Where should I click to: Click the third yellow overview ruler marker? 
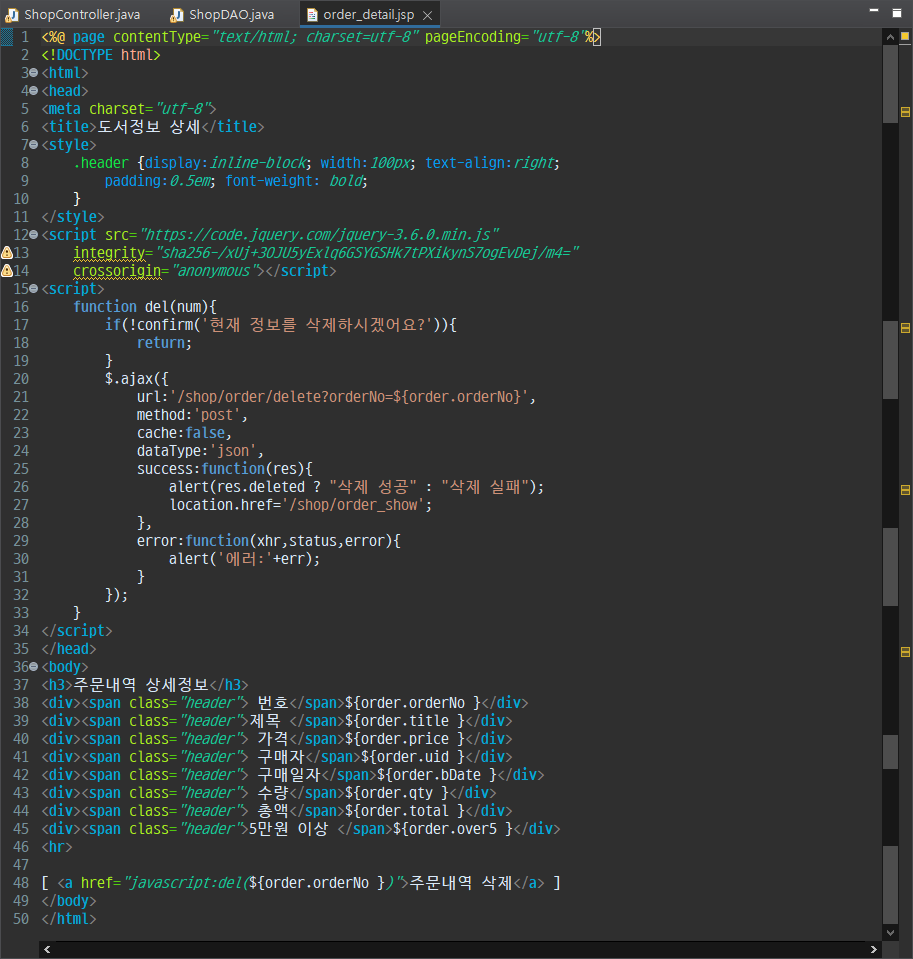point(906,490)
